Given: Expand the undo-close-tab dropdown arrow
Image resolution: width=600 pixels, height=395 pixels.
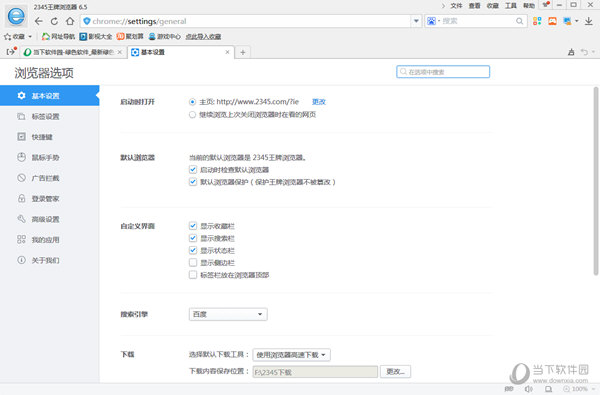Looking at the screenshot, I should click(x=593, y=52).
